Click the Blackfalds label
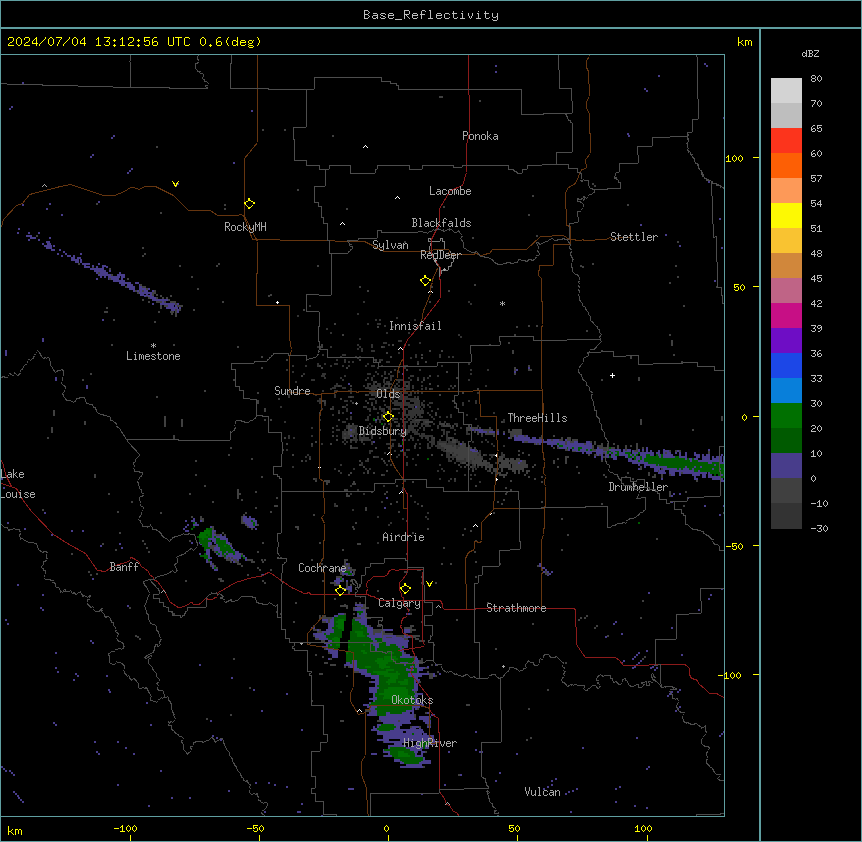Screen dimensions: 862x842 (x=441, y=223)
